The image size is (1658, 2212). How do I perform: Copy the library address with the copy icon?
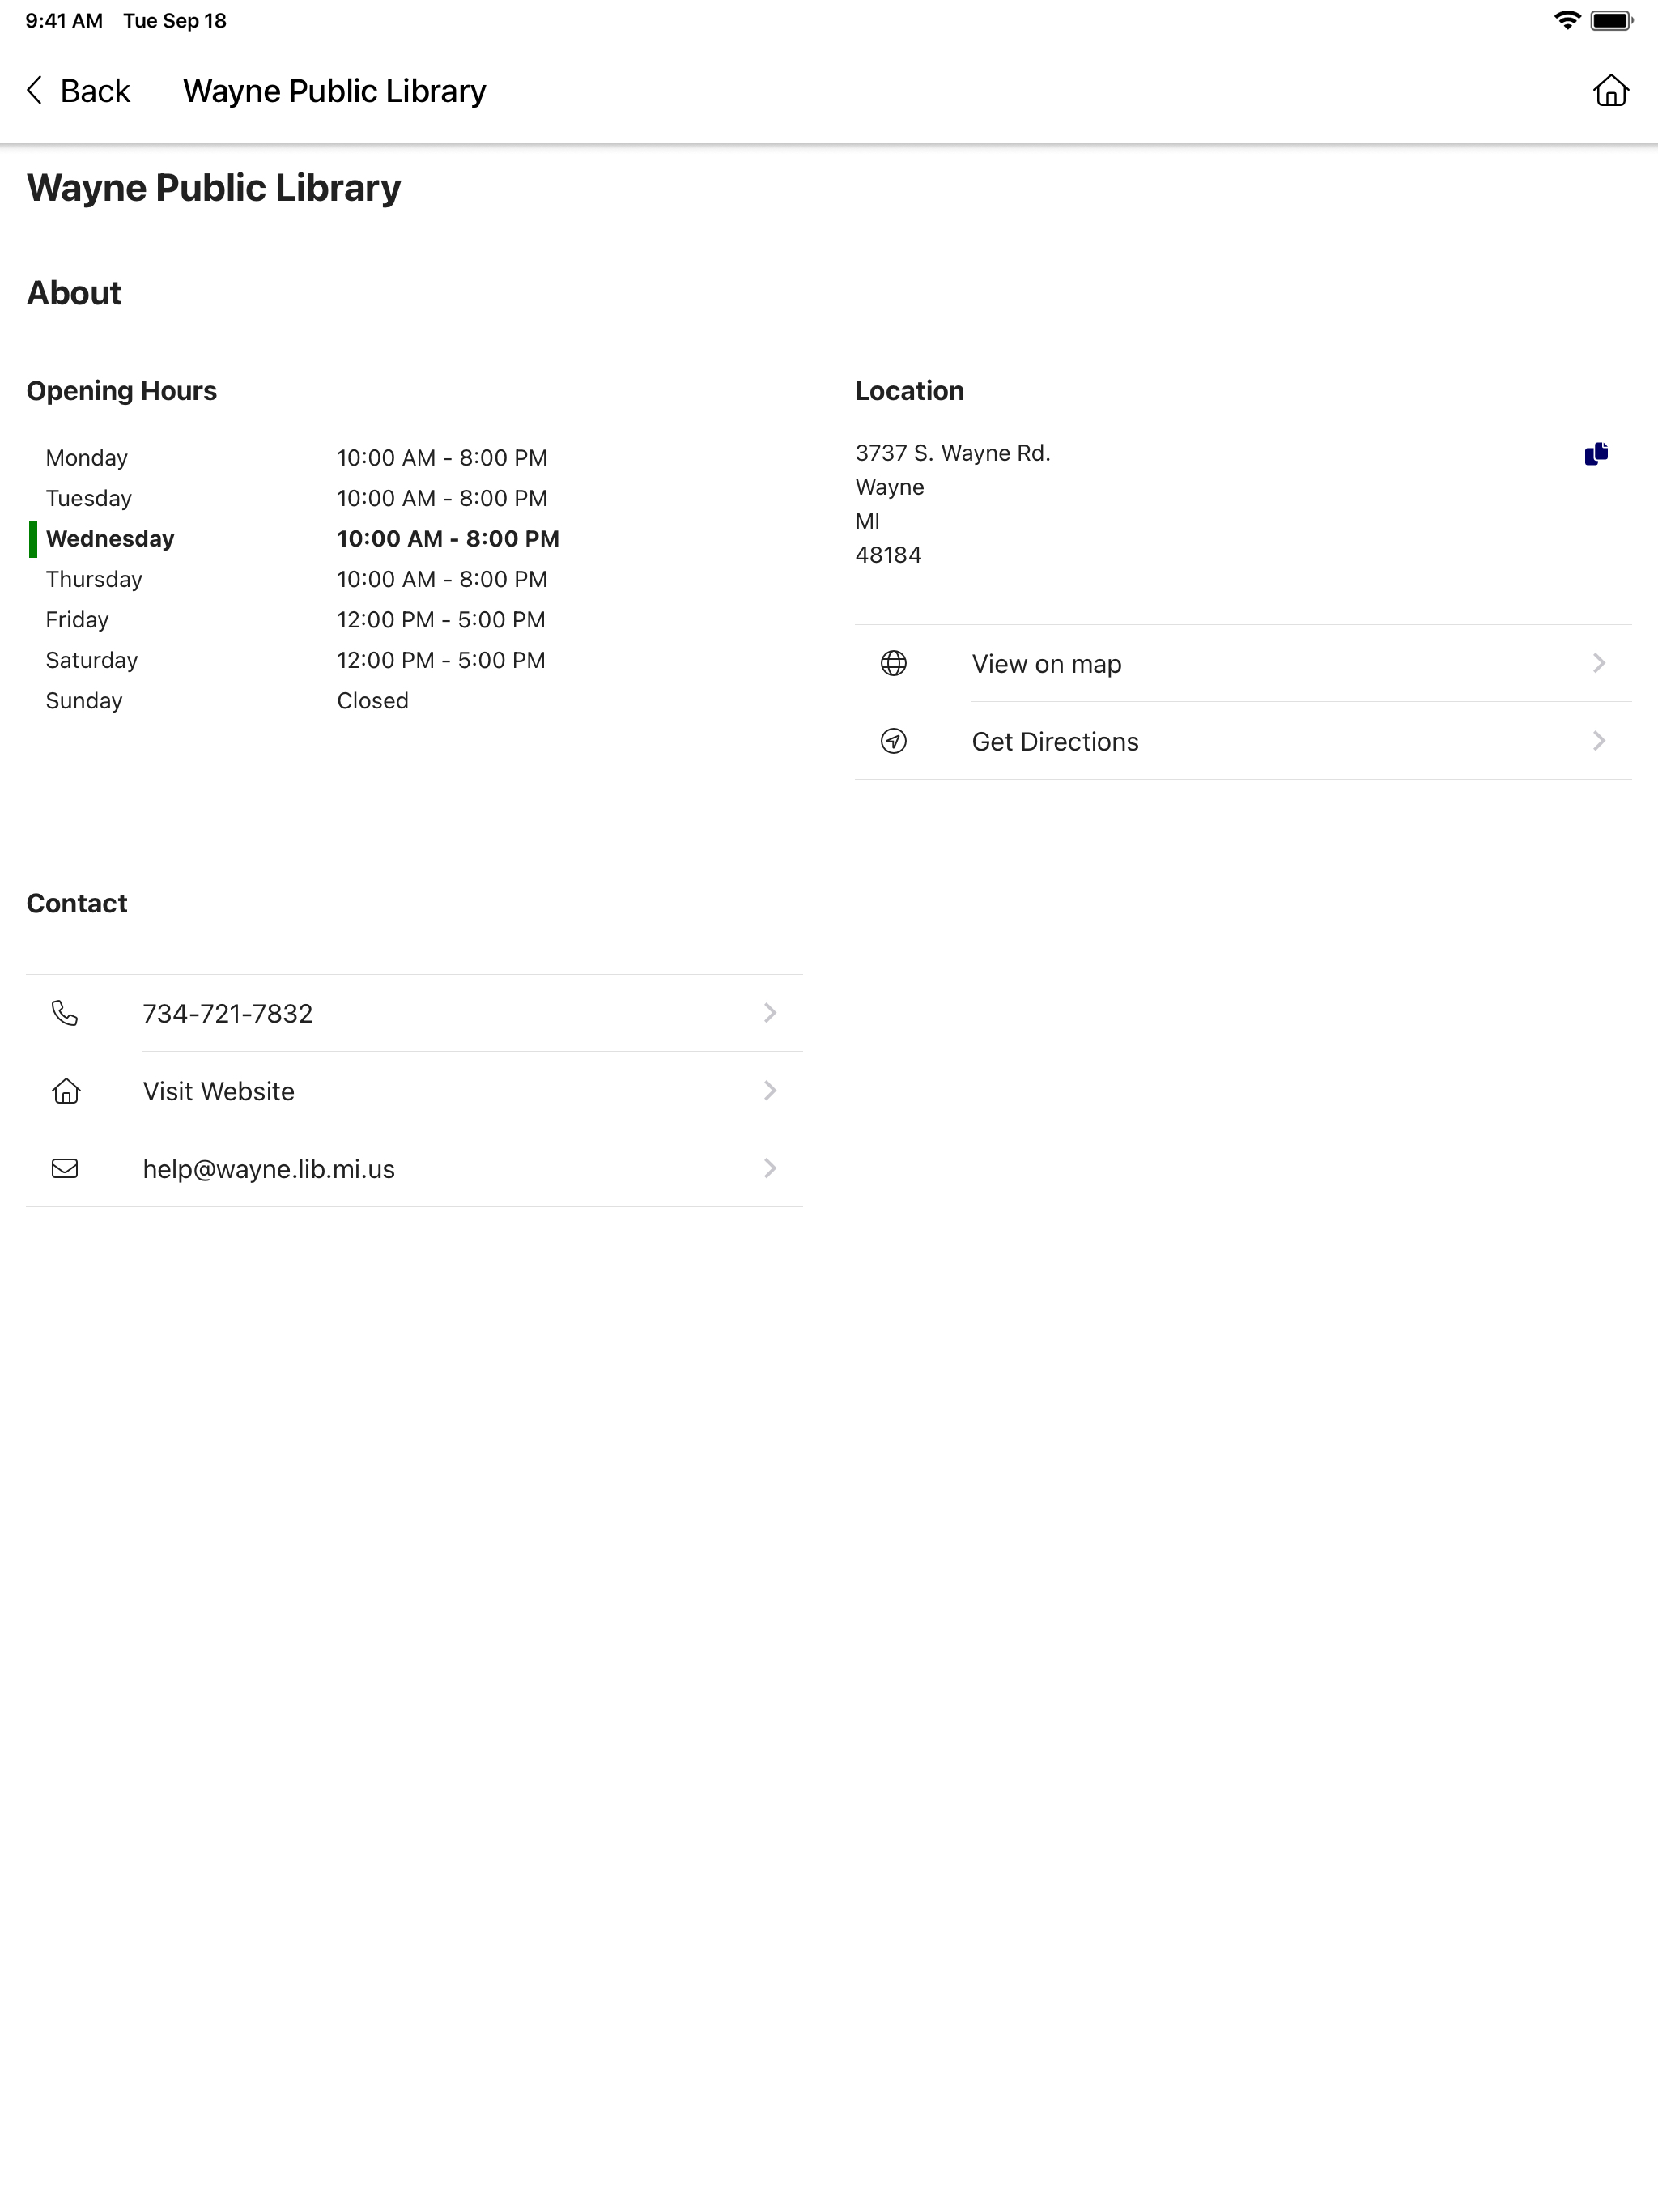[1596, 454]
